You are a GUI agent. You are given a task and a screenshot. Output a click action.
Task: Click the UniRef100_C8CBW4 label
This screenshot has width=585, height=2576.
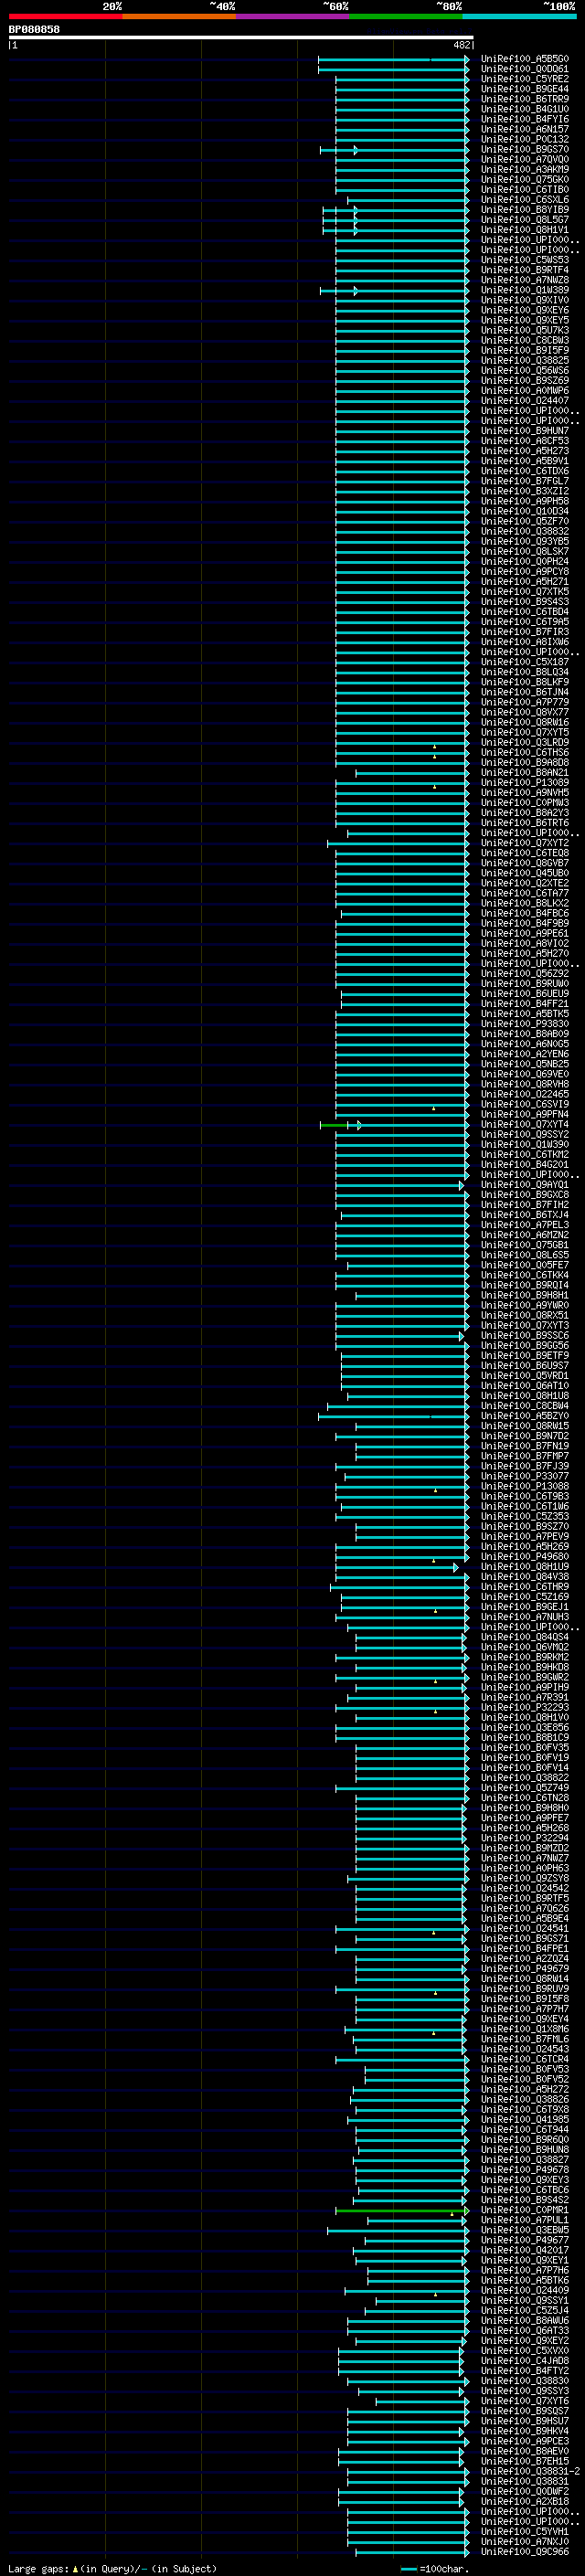pos(524,1406)
